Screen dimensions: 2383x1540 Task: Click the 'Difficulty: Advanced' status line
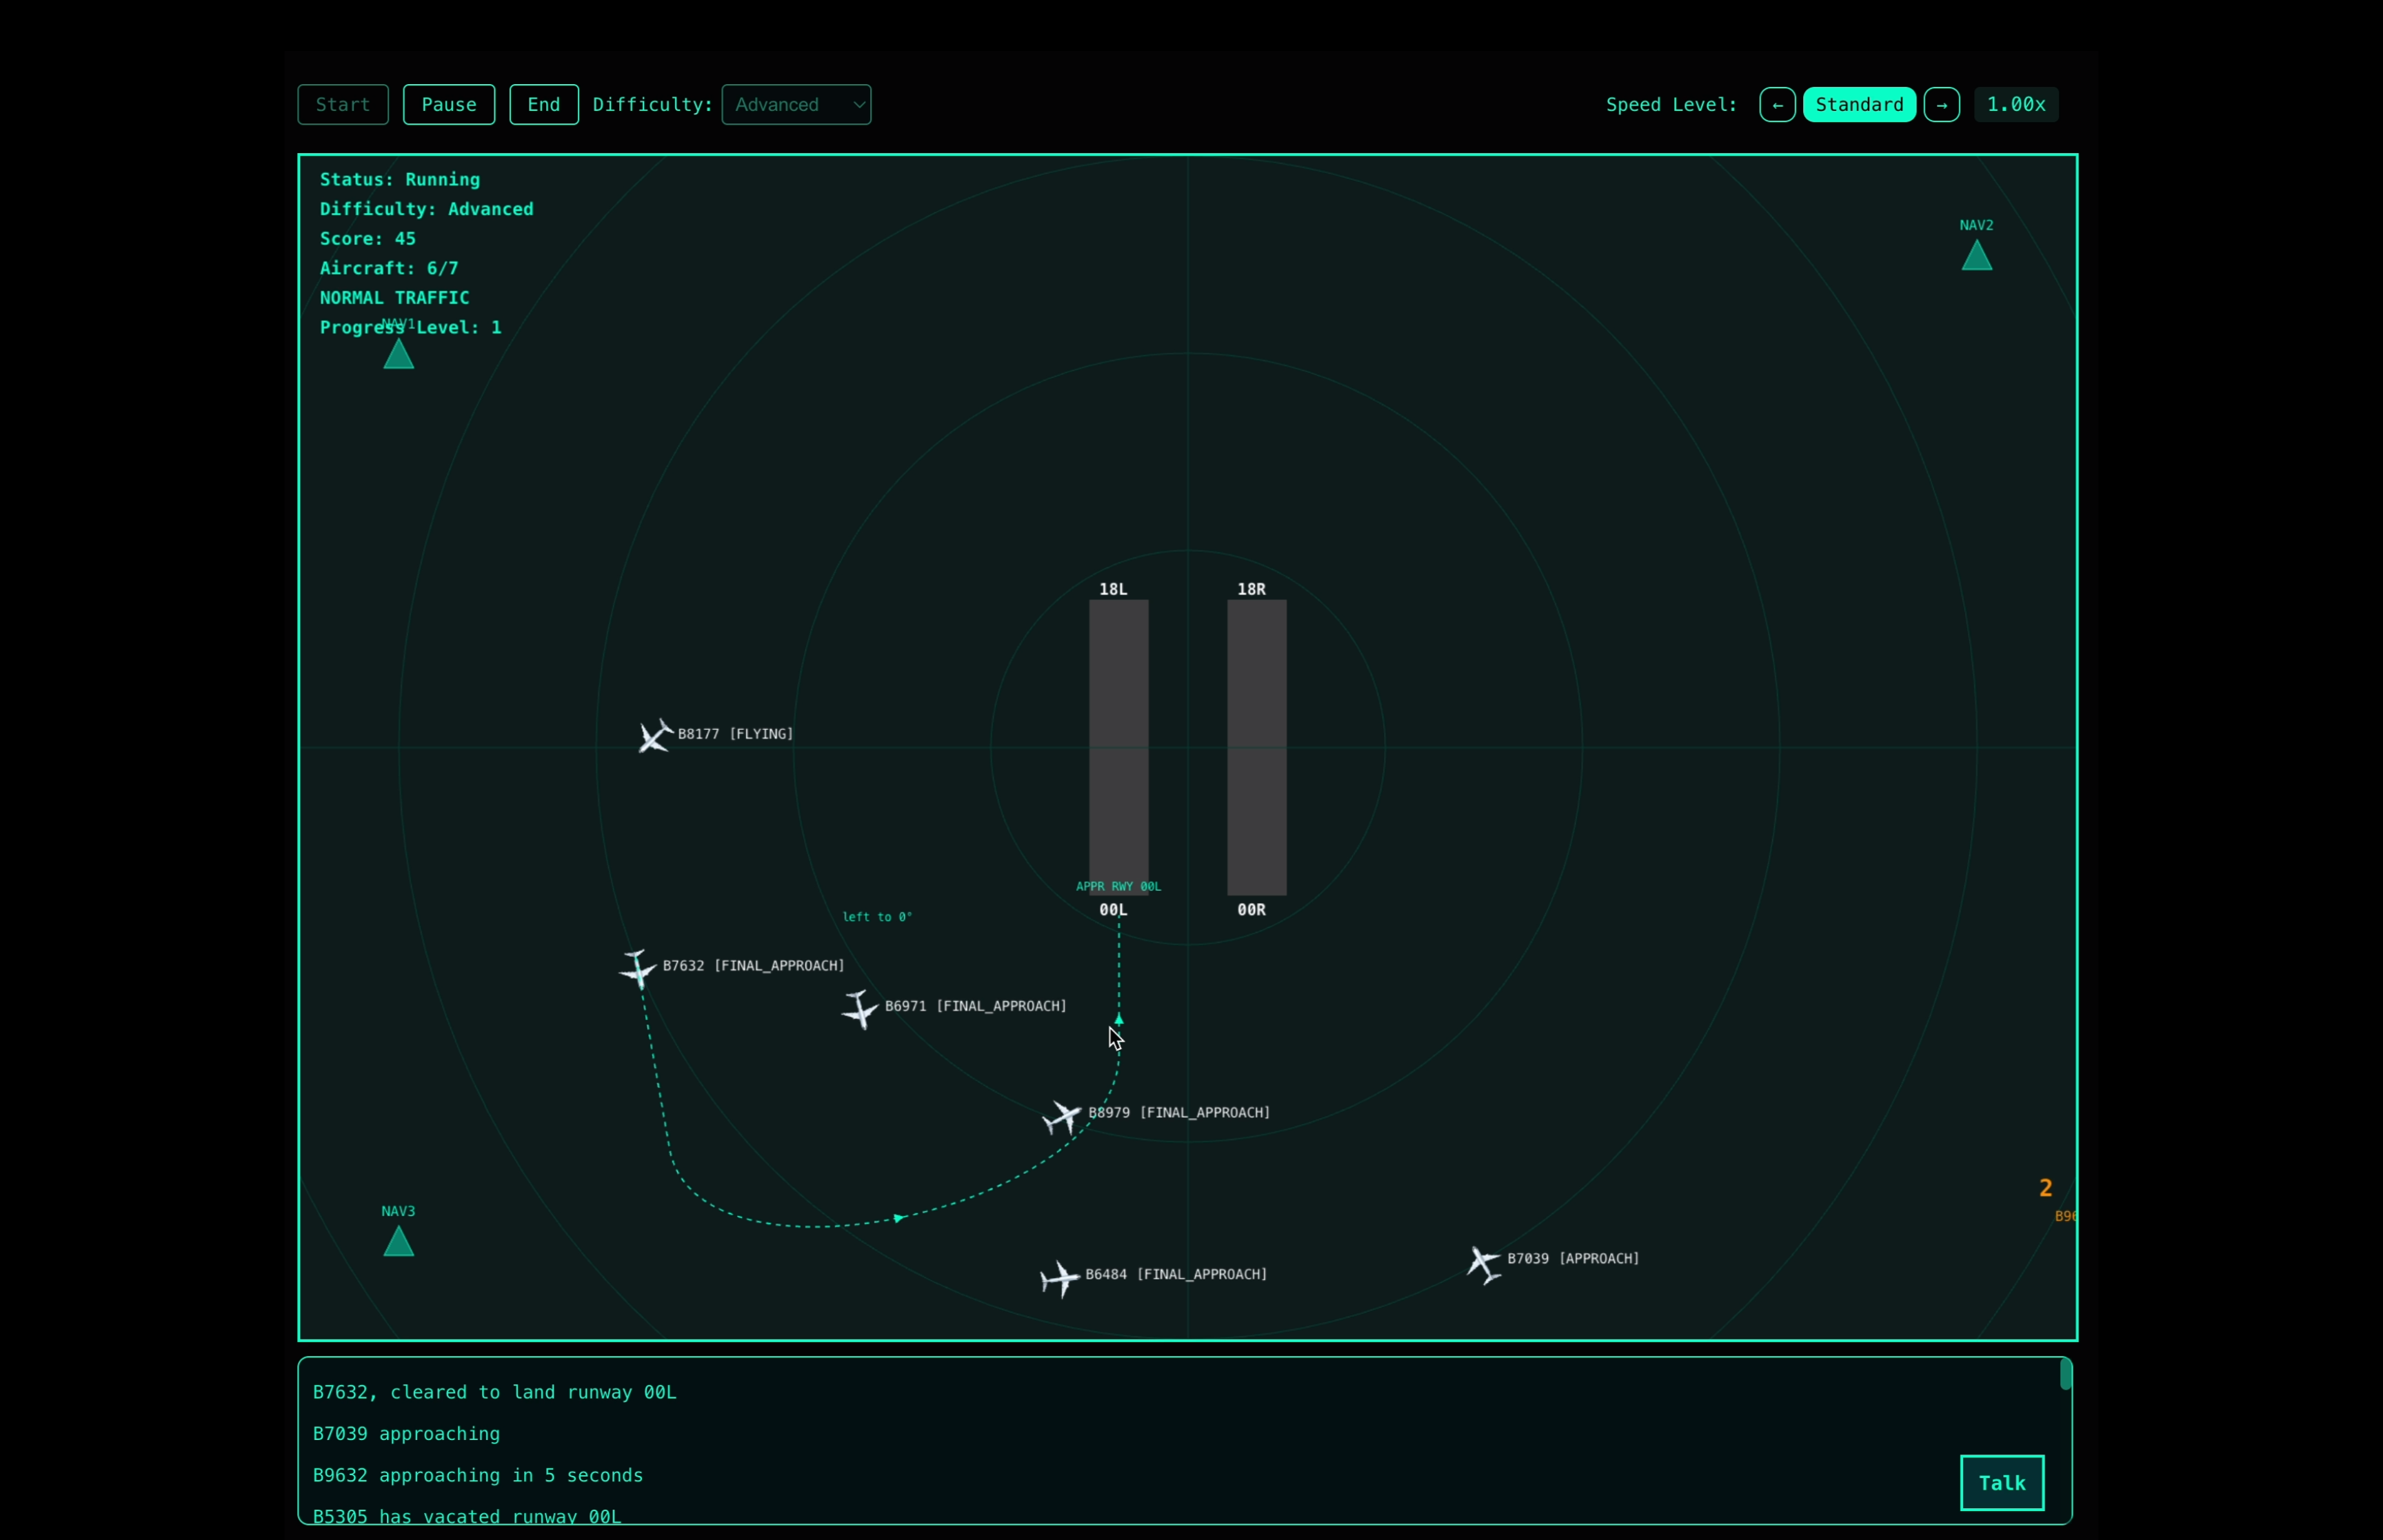click(426, 209)
